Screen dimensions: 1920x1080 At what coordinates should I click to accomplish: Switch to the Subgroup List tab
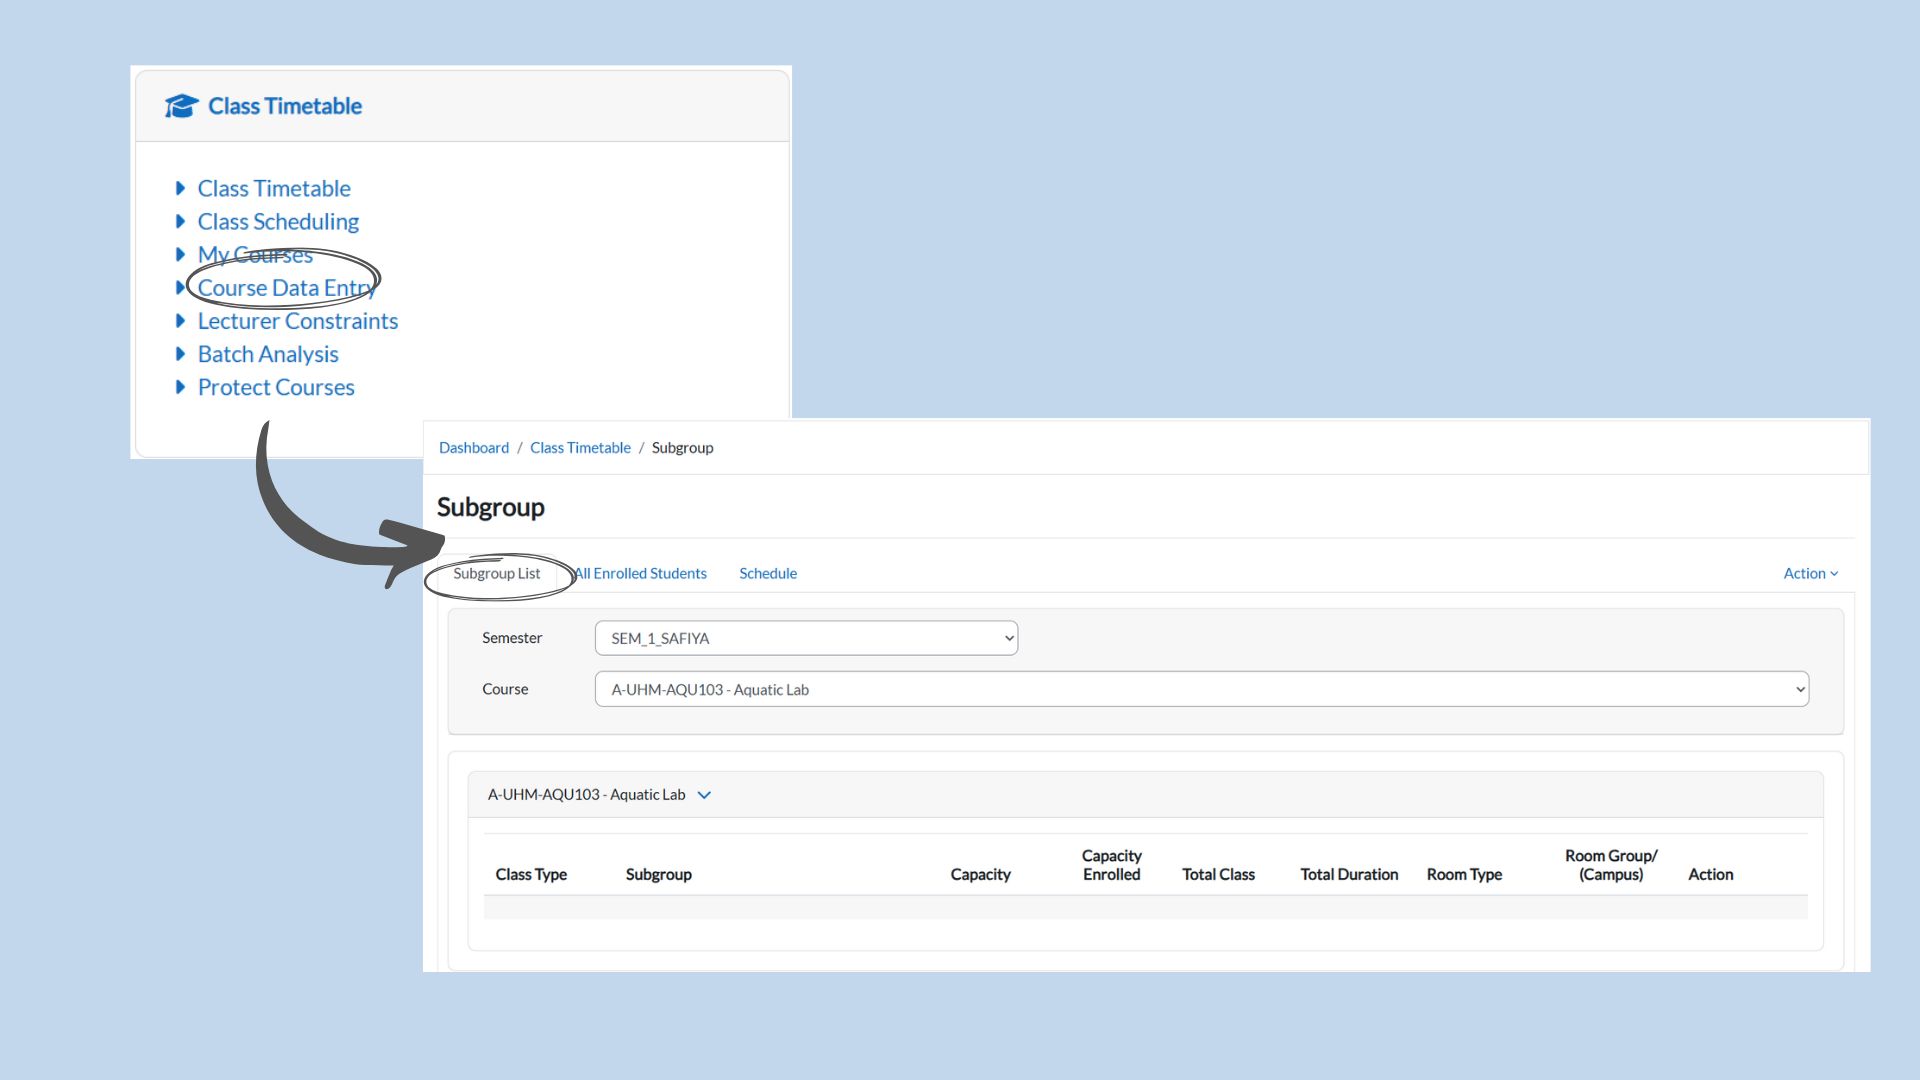[x=496, y=573]
